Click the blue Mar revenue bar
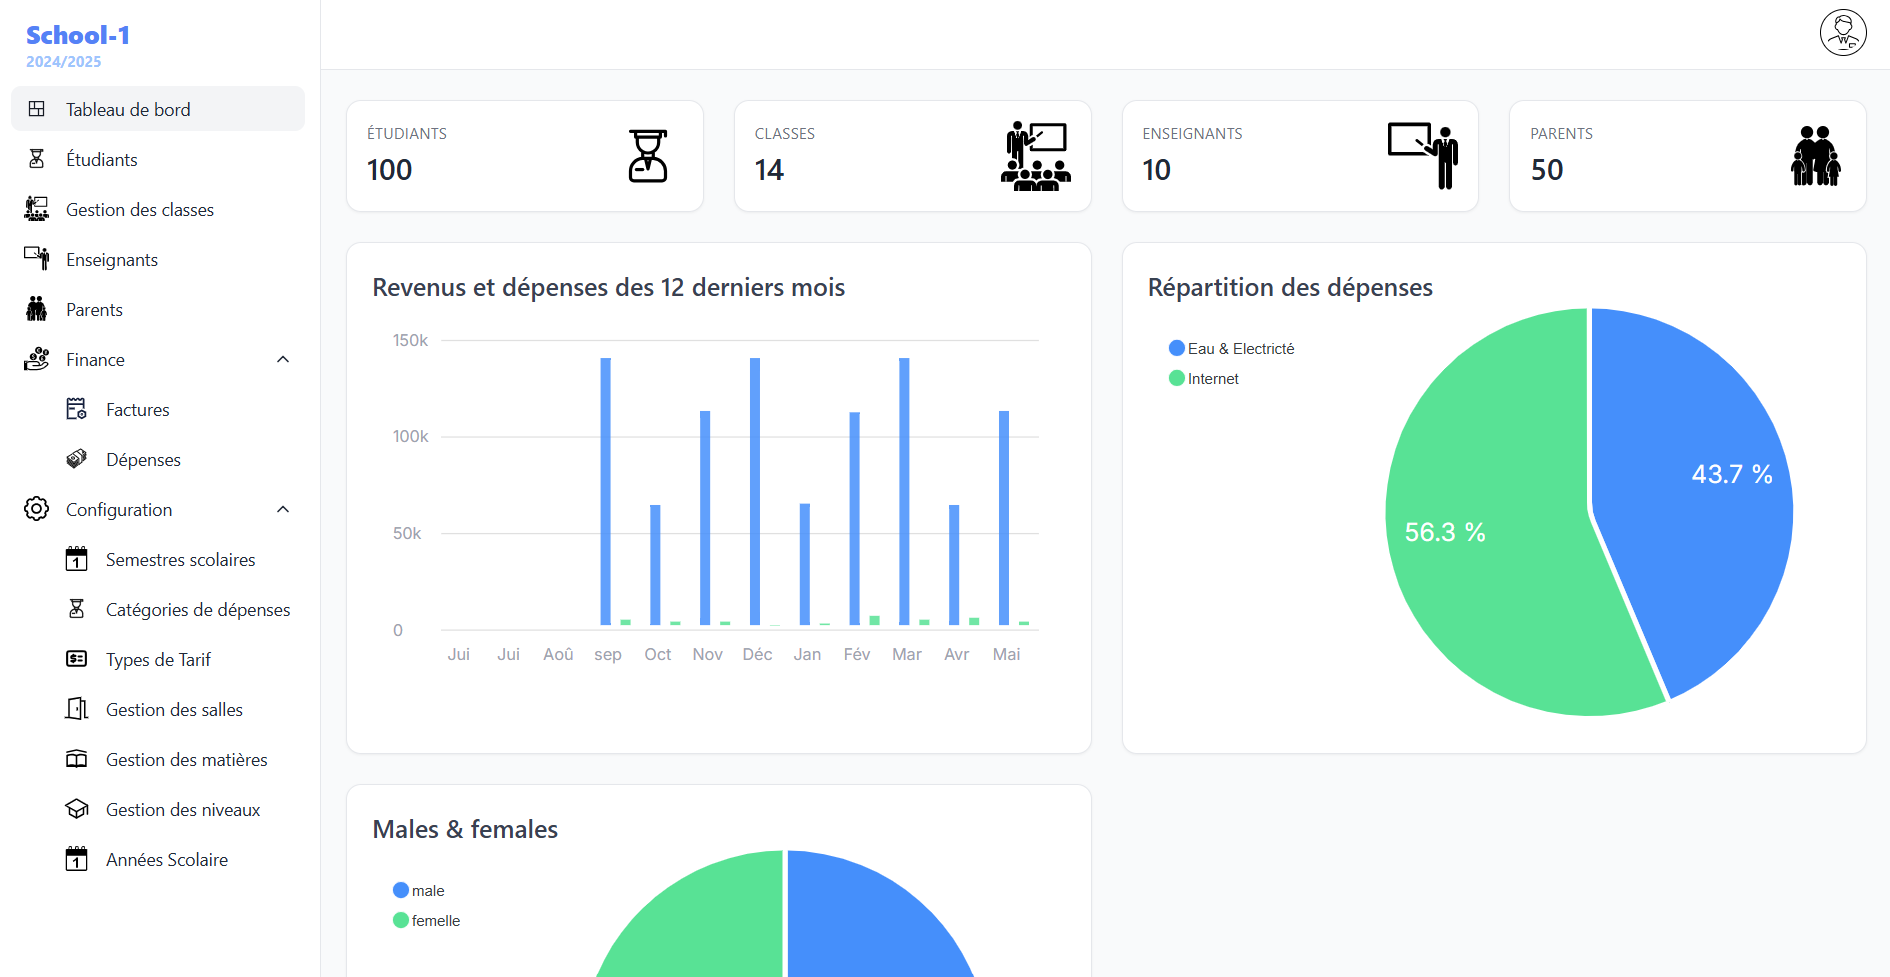Viewport: 1890px width, 977px height. click(x=904, y=491)
